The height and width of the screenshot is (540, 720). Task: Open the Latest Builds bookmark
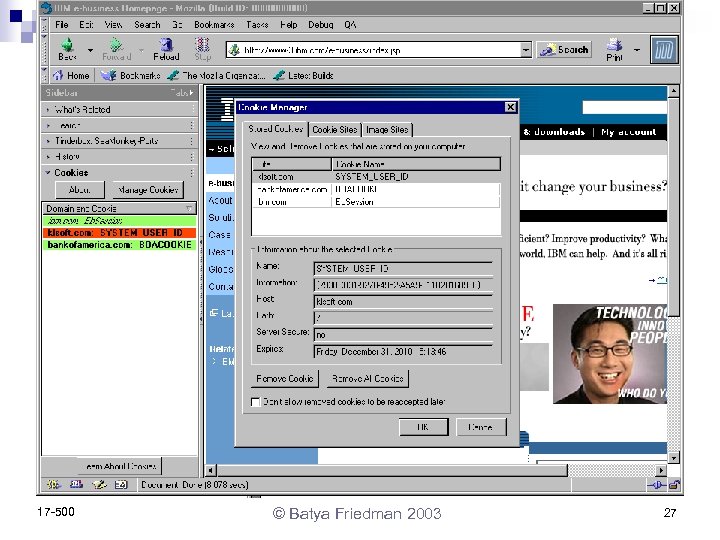point(303,75)
